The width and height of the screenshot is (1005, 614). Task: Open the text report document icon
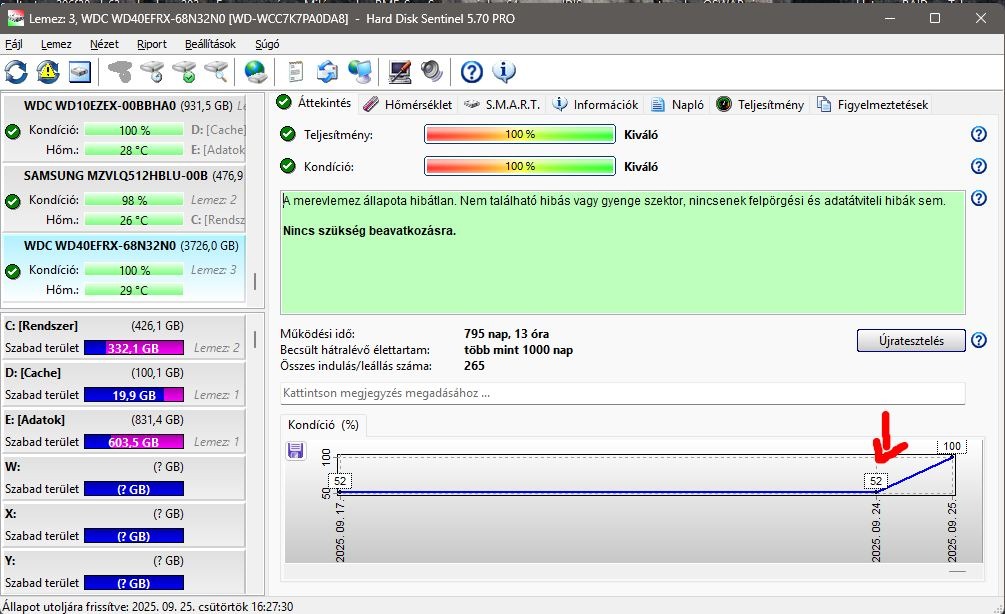295,72
